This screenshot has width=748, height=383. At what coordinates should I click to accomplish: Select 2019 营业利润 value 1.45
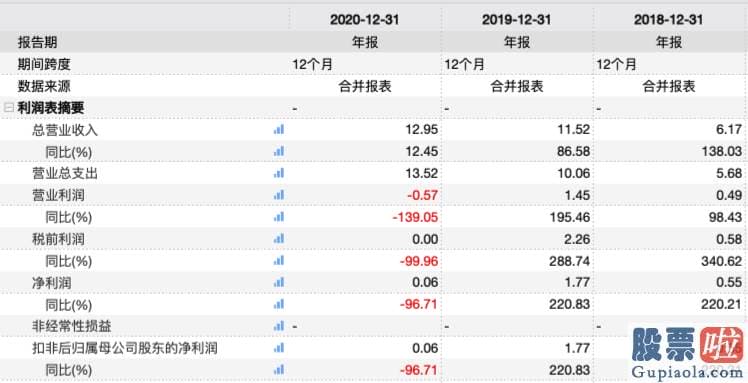576,195
